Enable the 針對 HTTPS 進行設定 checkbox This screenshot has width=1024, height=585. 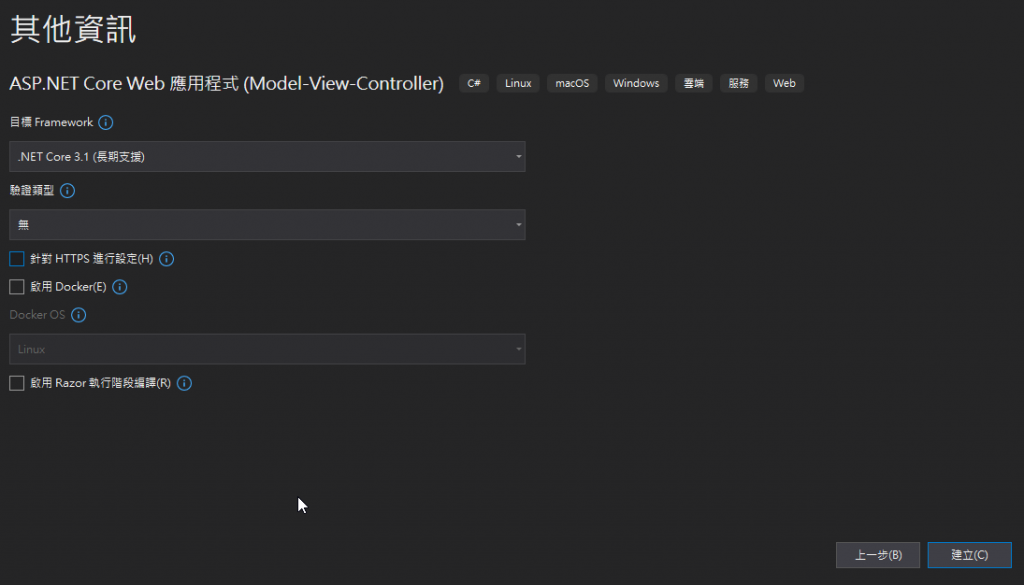(17, 259)
